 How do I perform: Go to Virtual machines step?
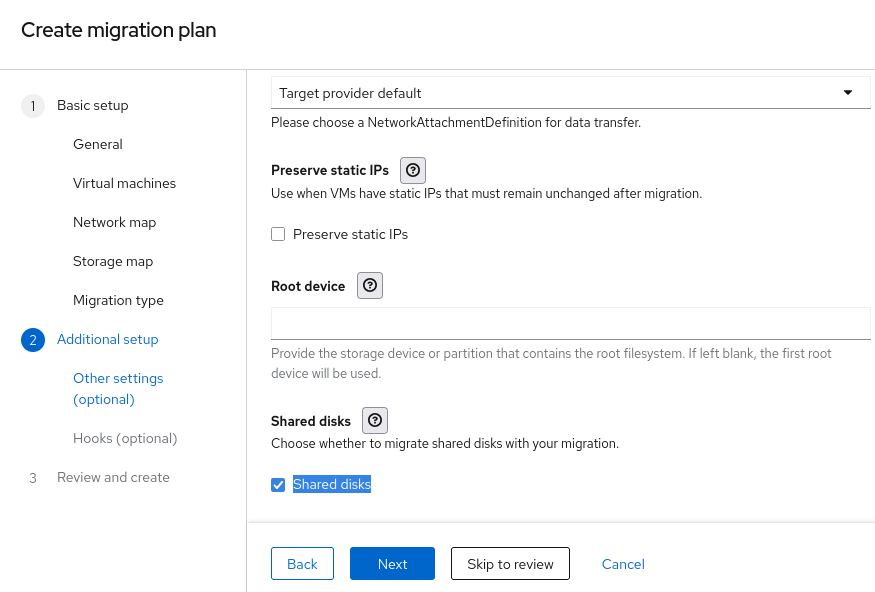[124, 184]
